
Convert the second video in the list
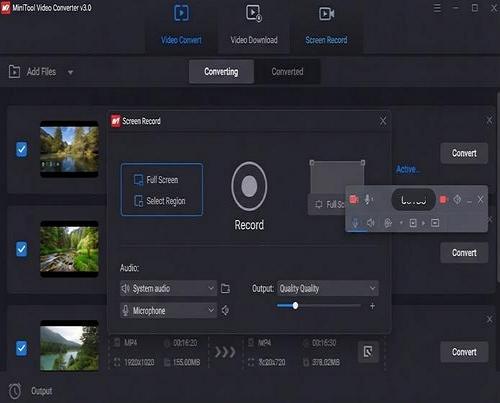click(x=464, y=253)
